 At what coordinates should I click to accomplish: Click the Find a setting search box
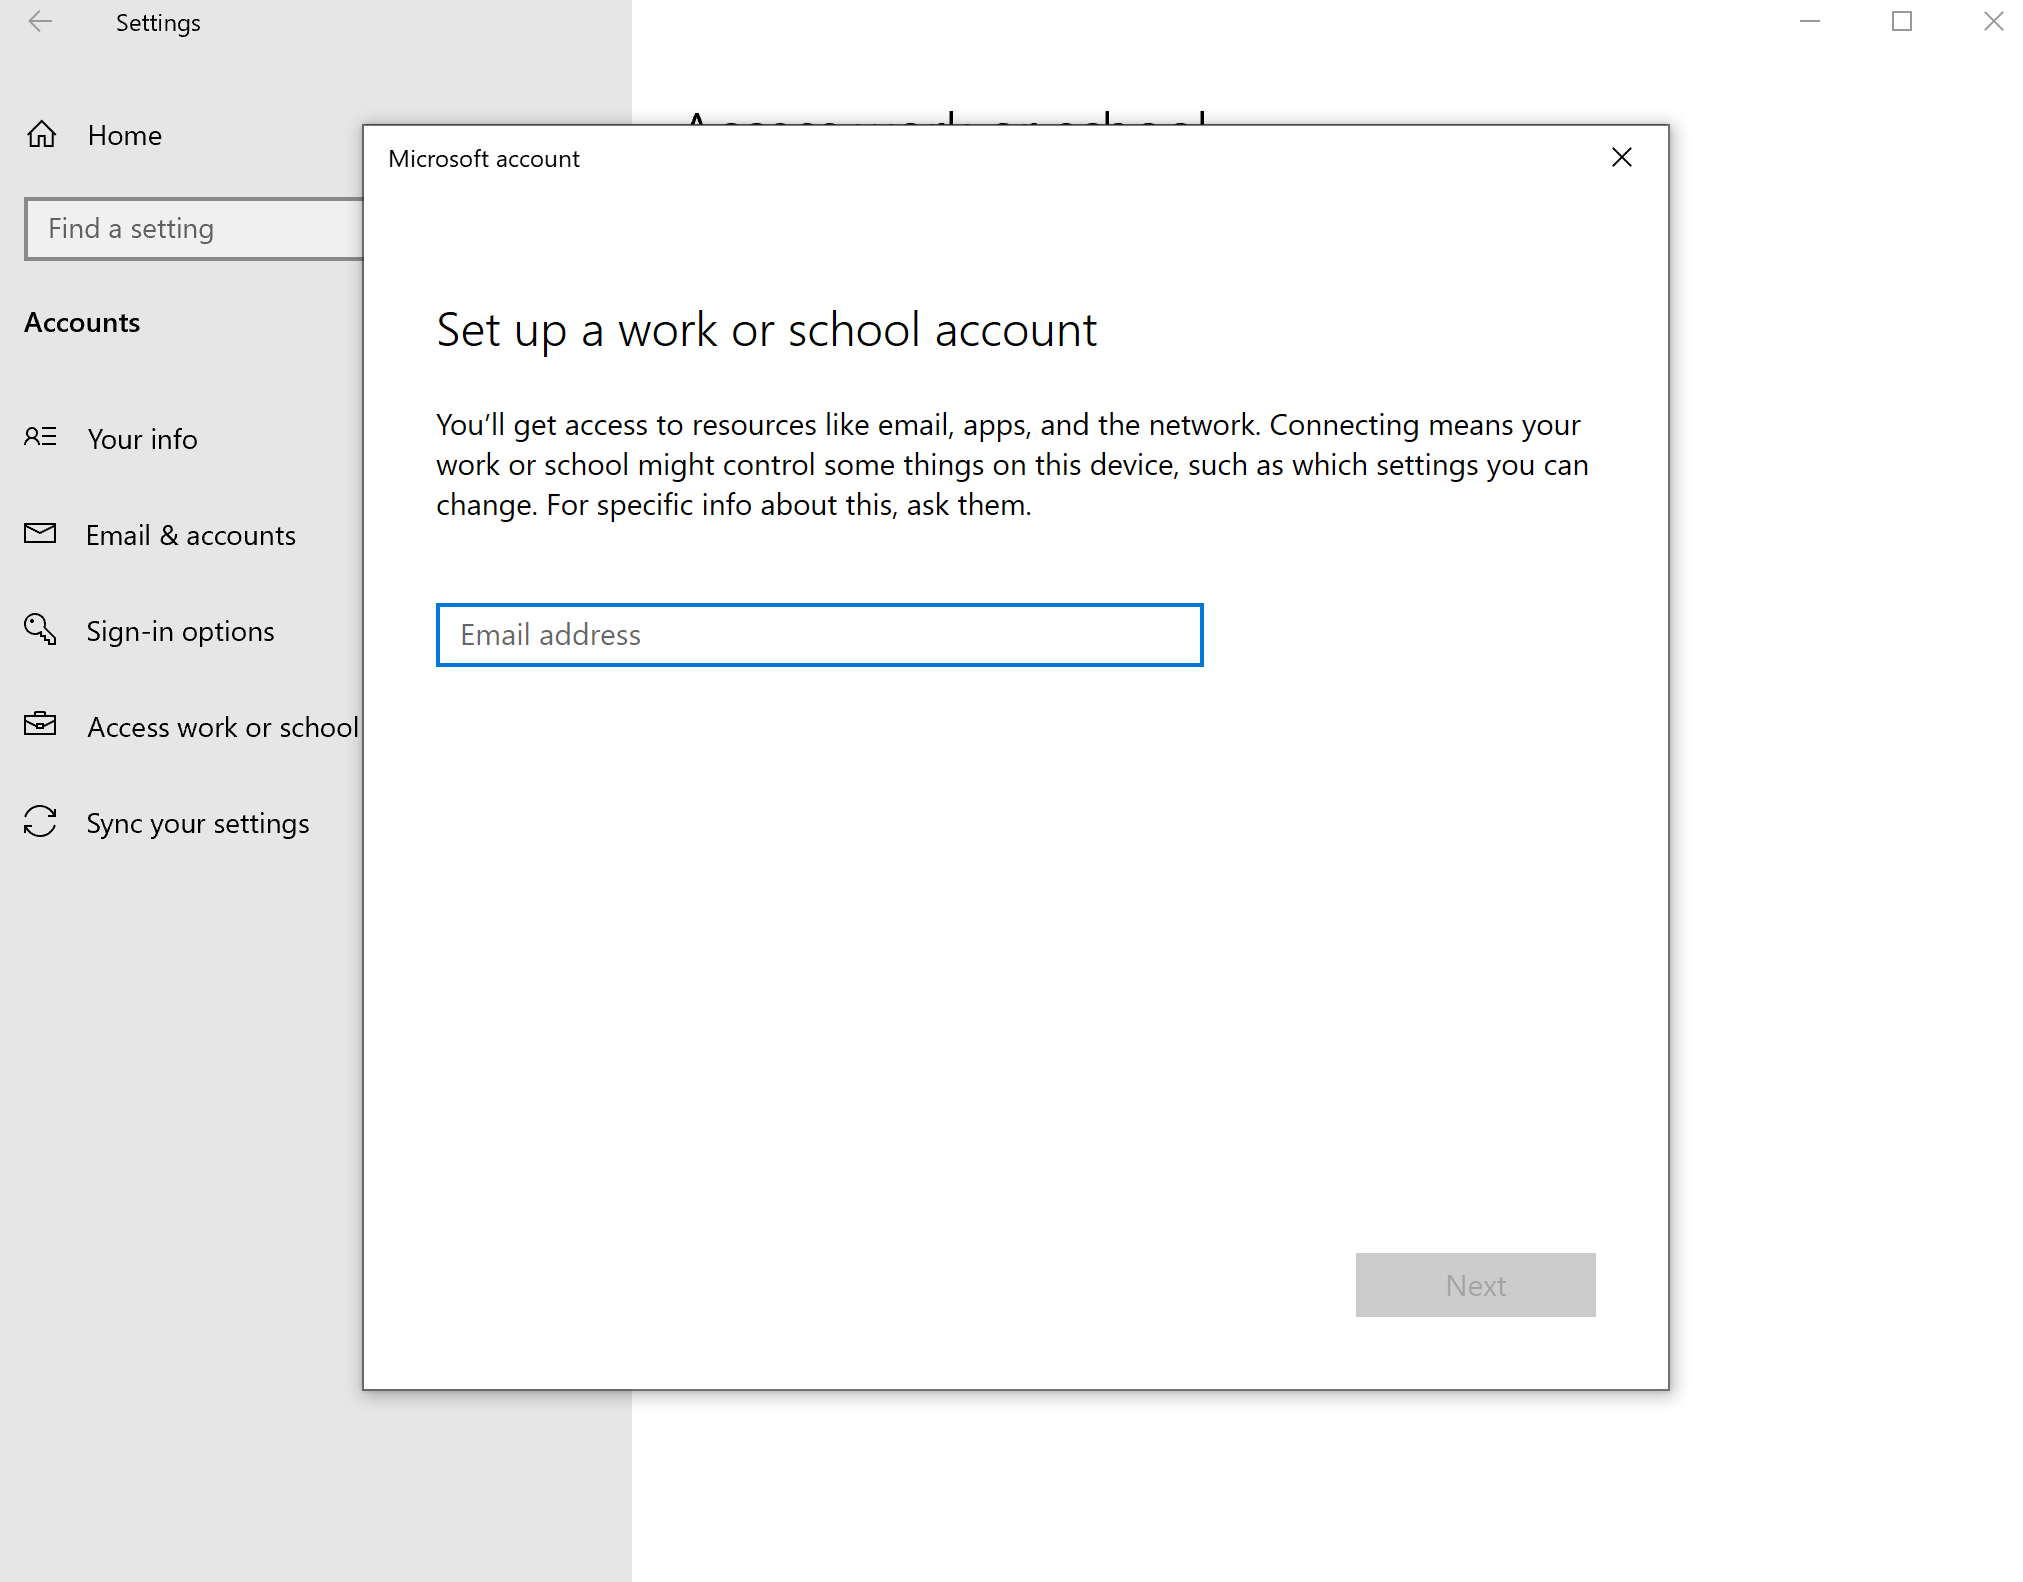click(x=190, y=228)
